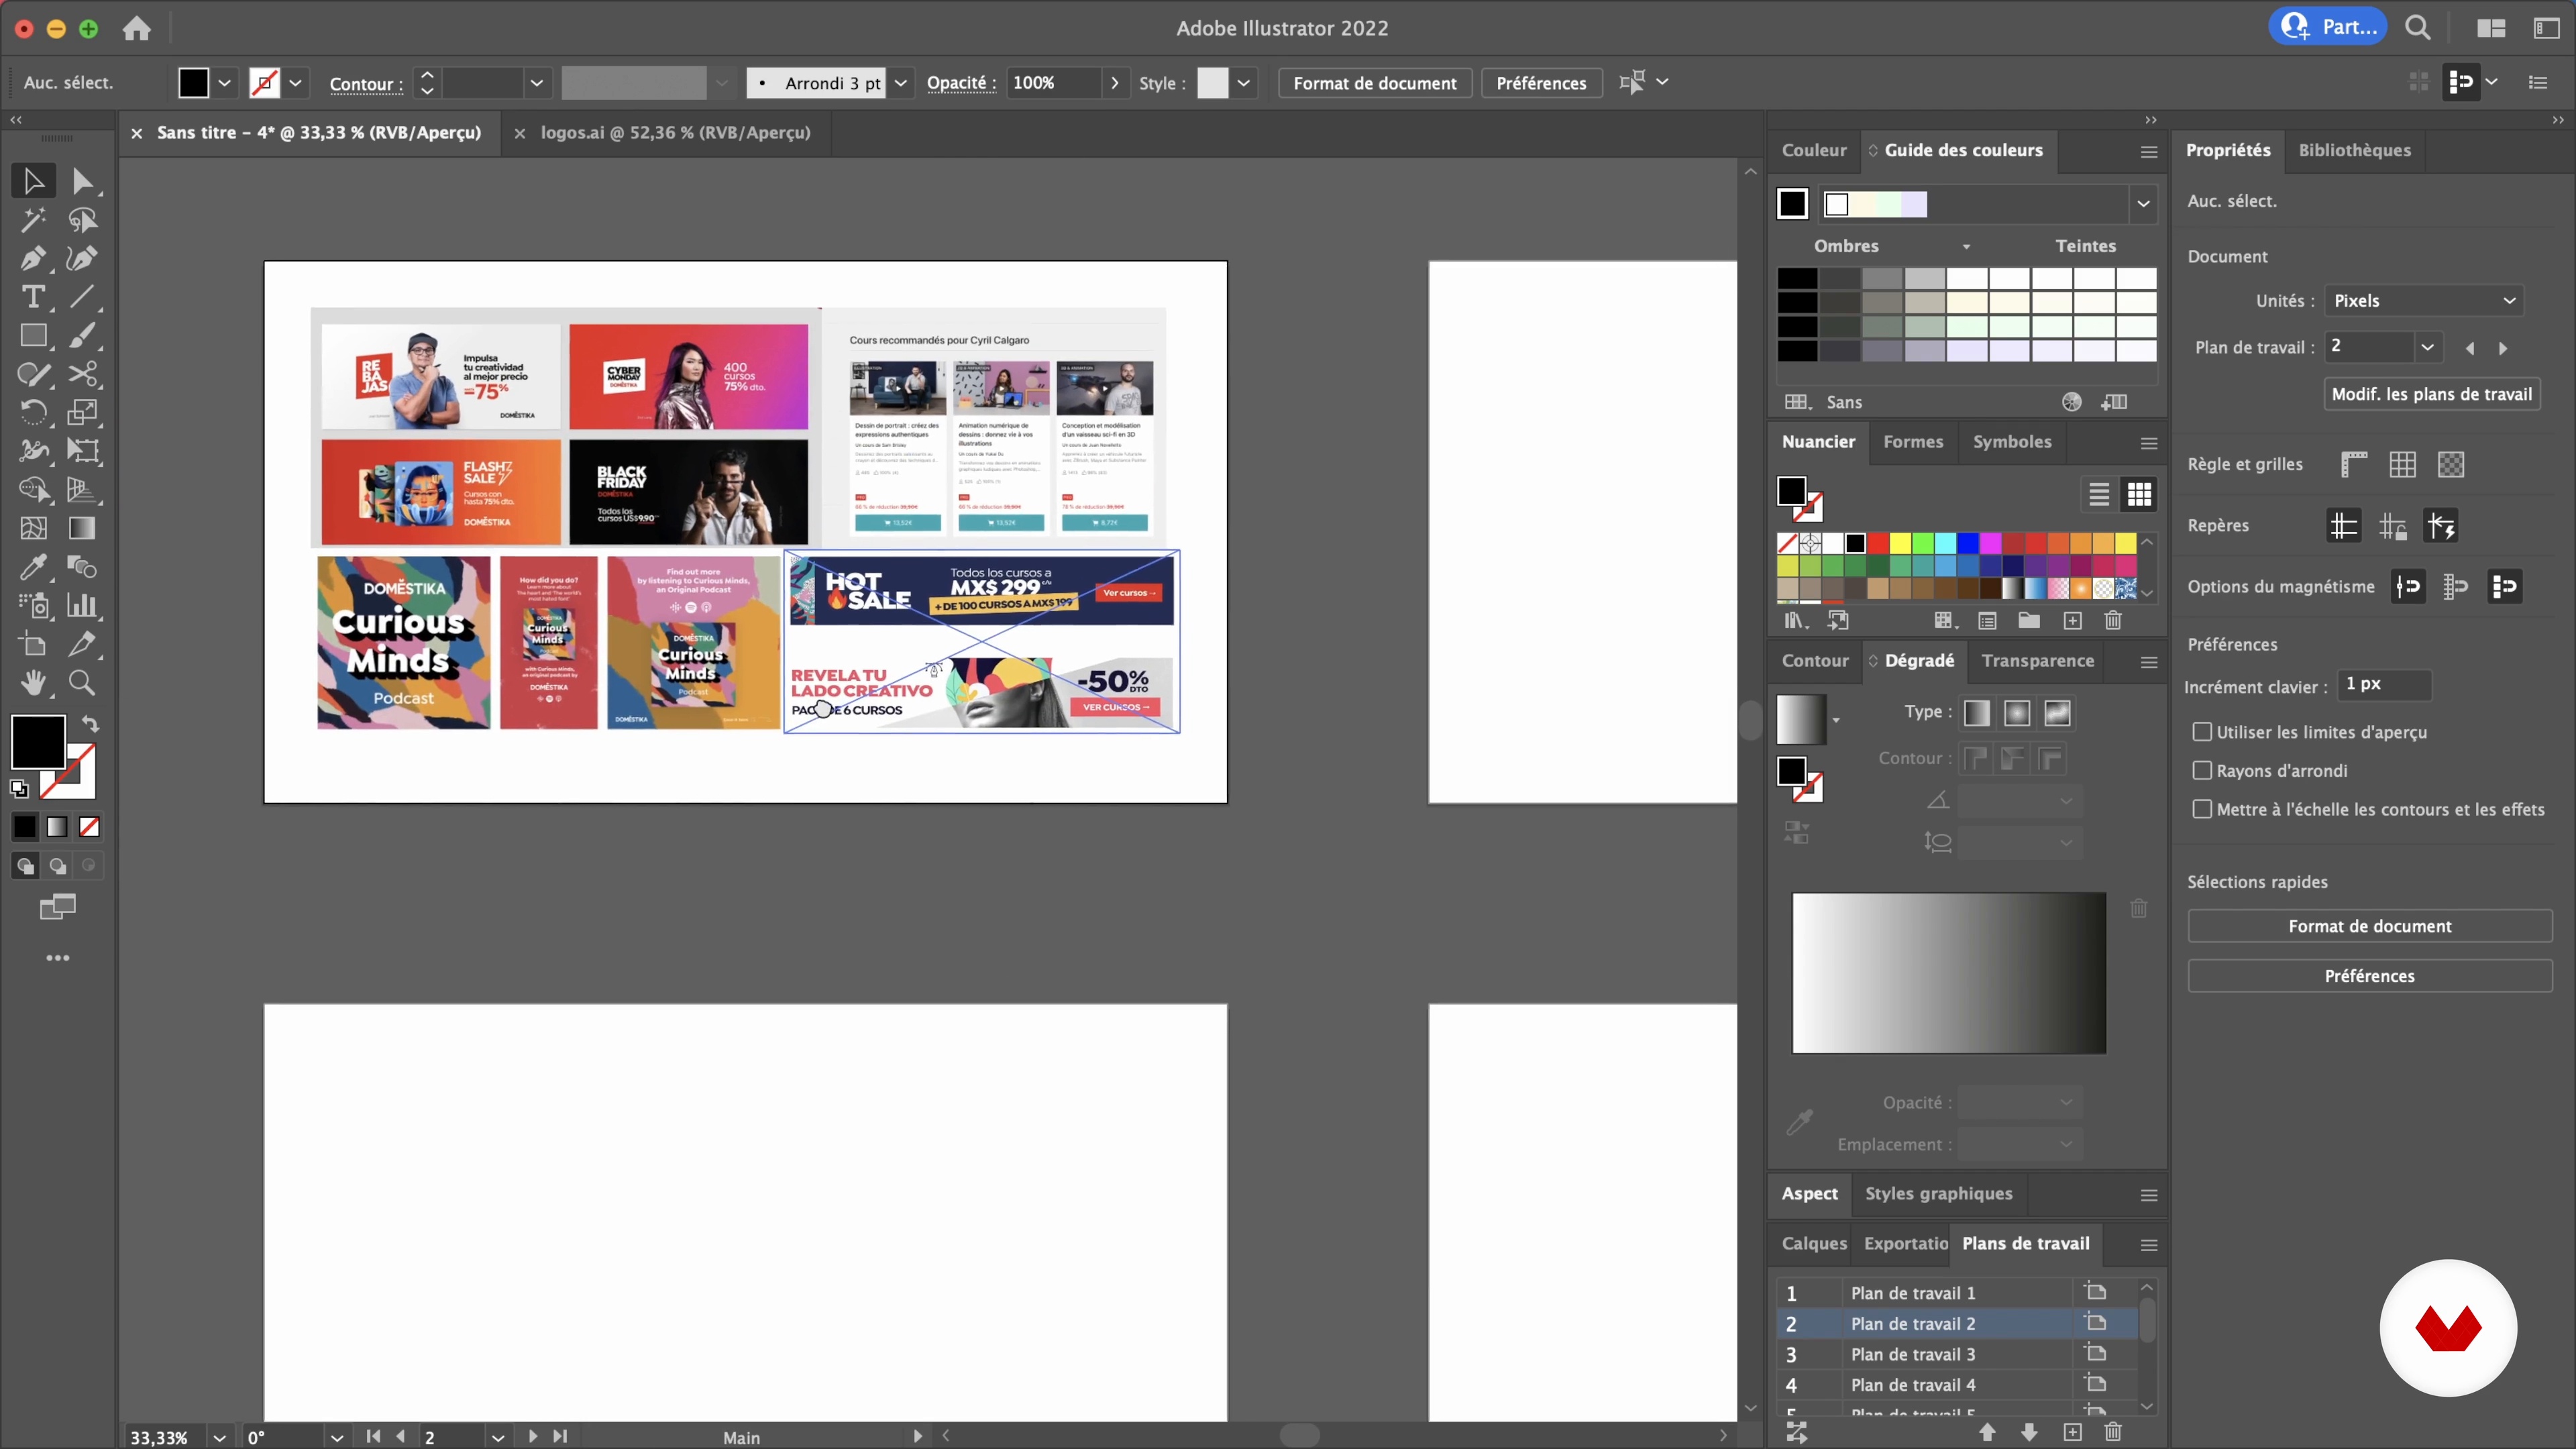This screenshot has height=1449, width=2576.
Task: Select the Rectangle tool
Action: pyautogui.click(x=33, y=335)
